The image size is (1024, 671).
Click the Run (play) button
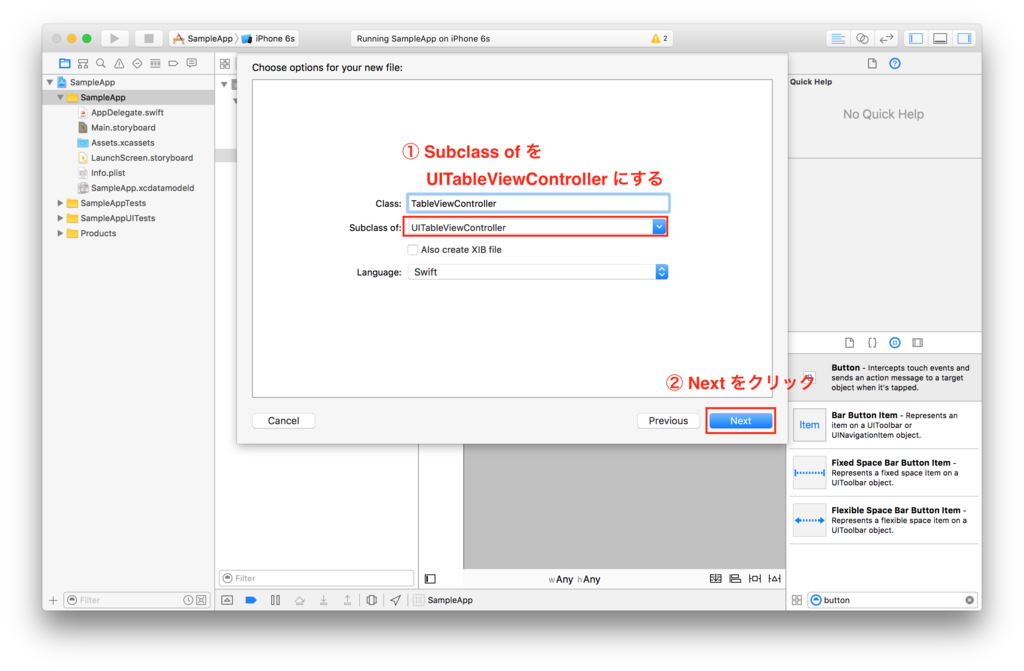[x=114, y=39]
